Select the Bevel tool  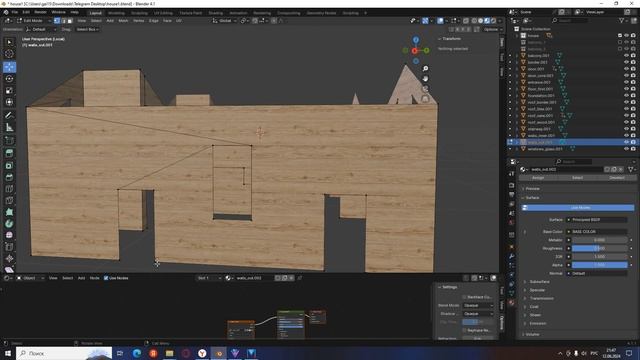(x=9, y=177)
